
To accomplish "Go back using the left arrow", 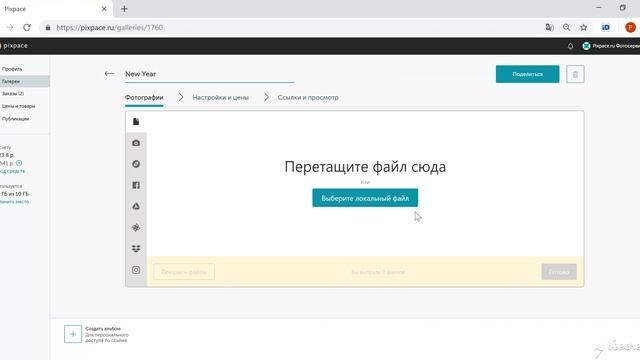I will point(109,73).
